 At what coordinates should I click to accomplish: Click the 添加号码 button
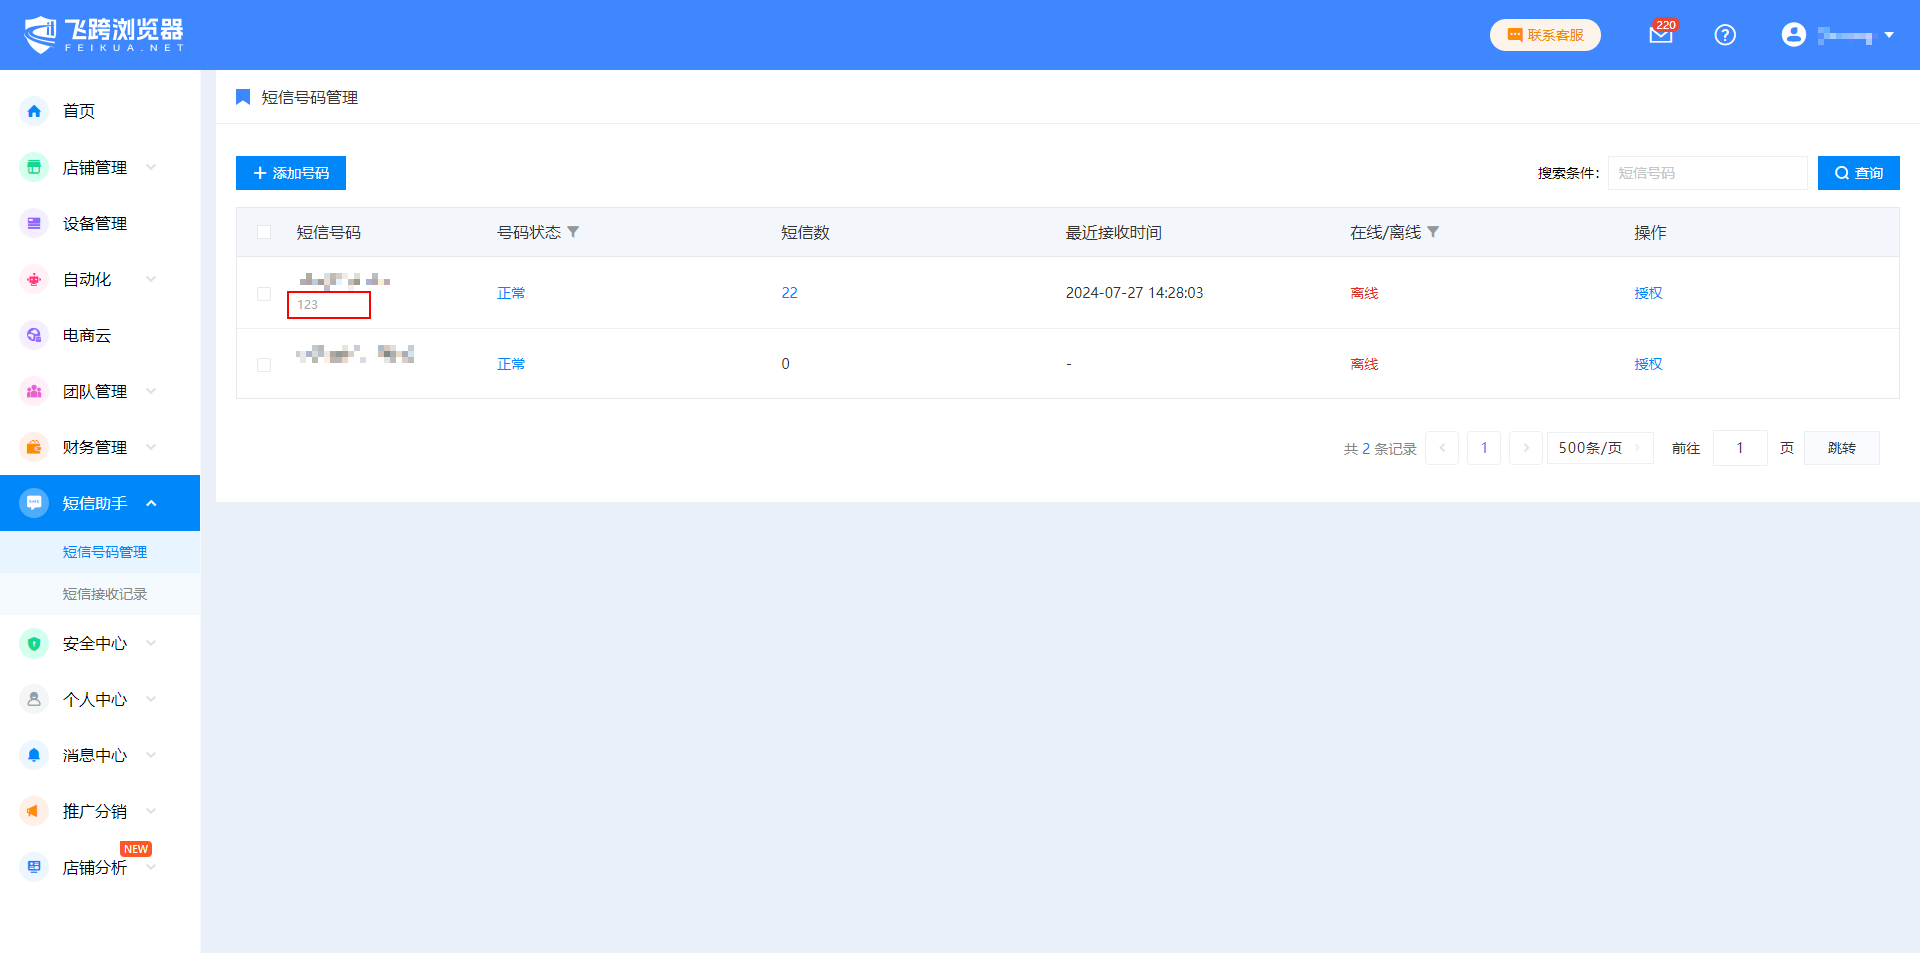(x=291, y=173)
